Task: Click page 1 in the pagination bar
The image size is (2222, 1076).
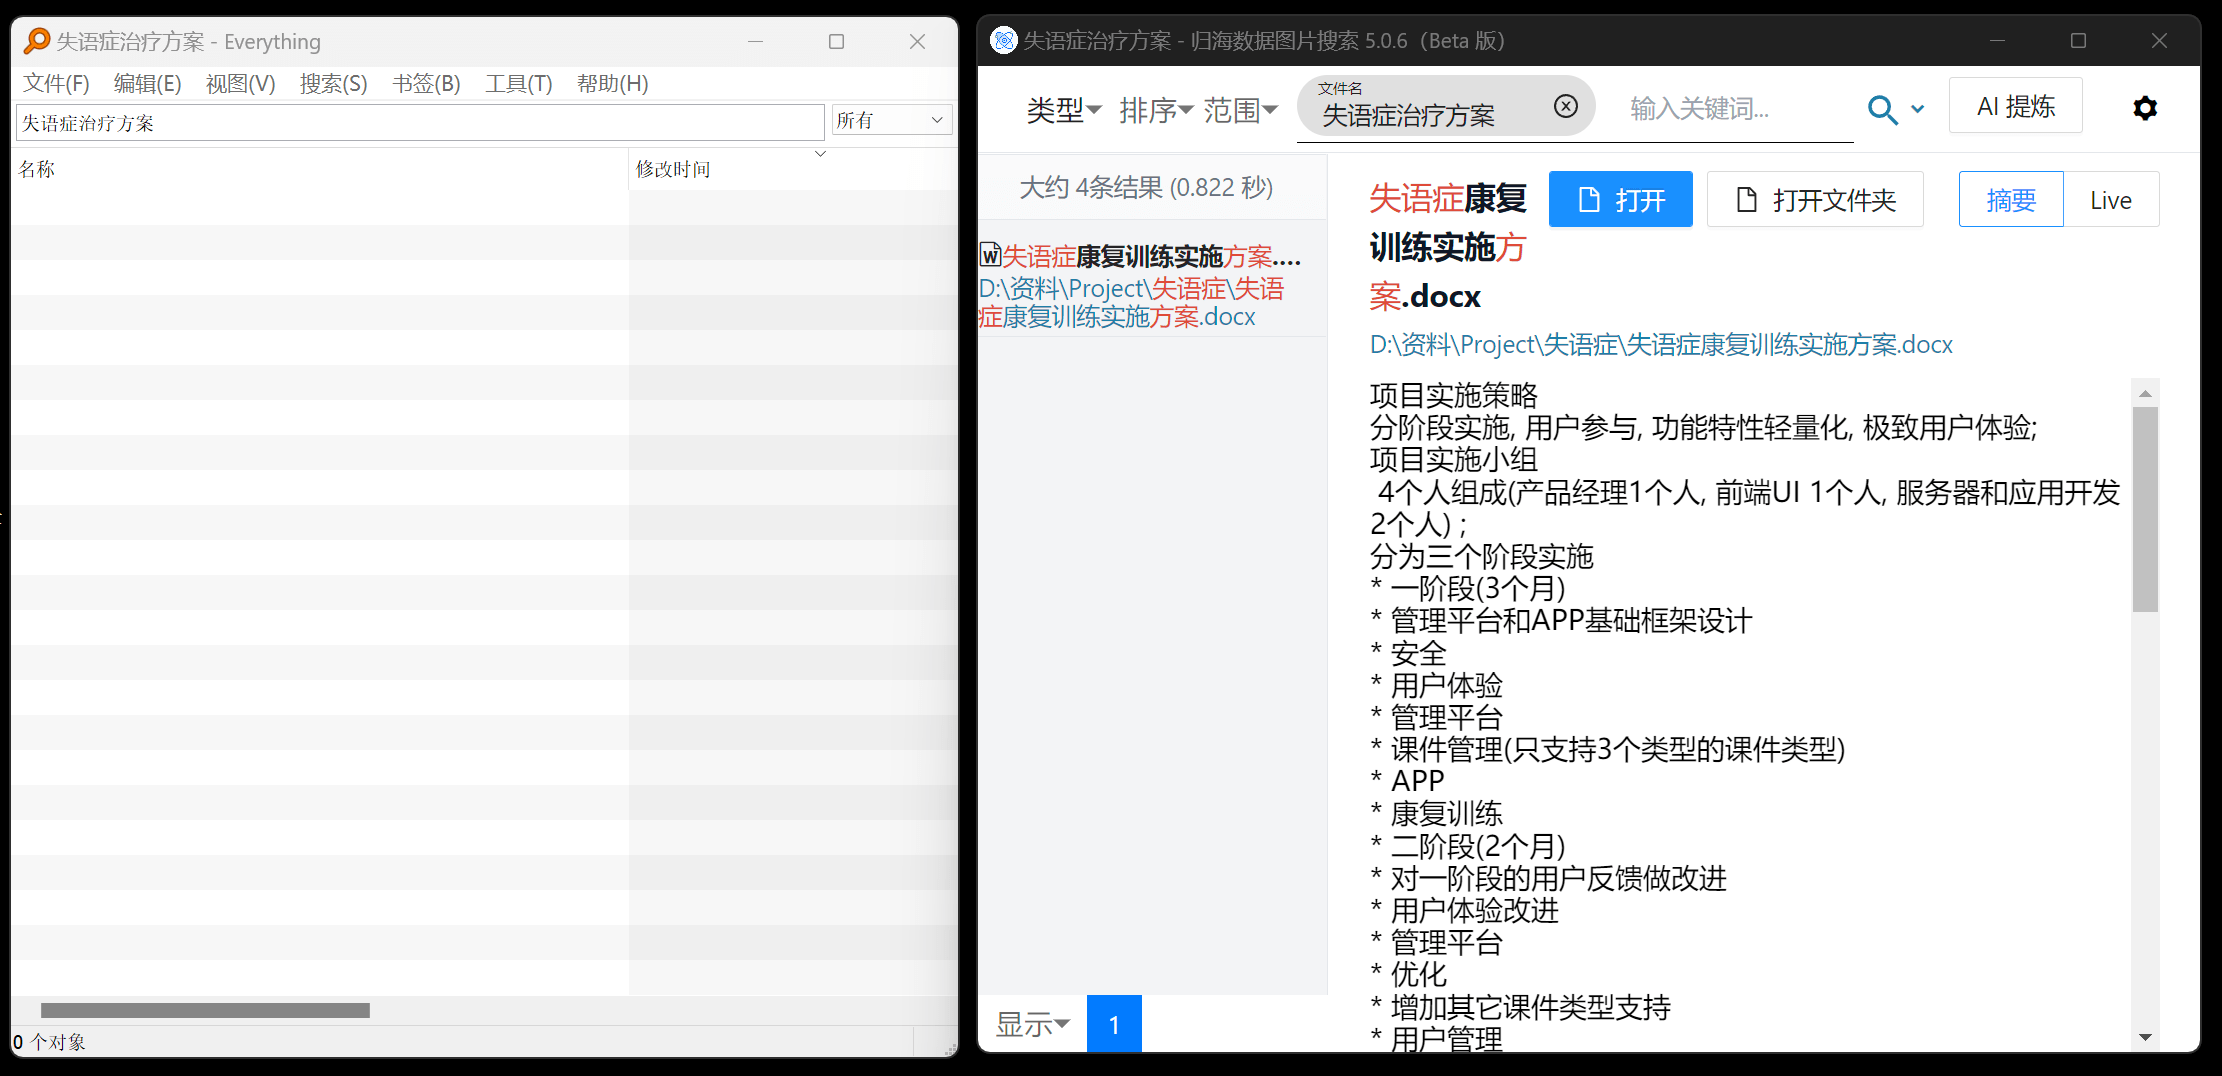Action: (x=1114, y=1024)
